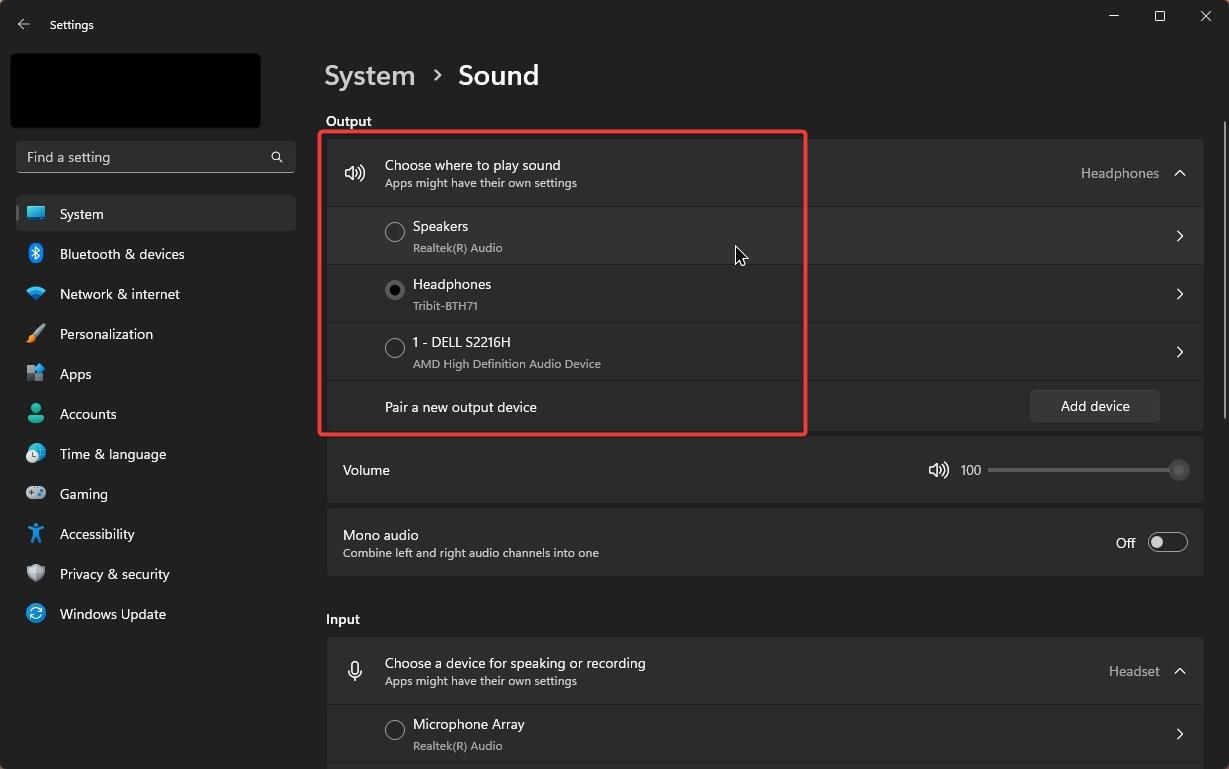
Task: Click the System sidebar icon
Action: 35,213
